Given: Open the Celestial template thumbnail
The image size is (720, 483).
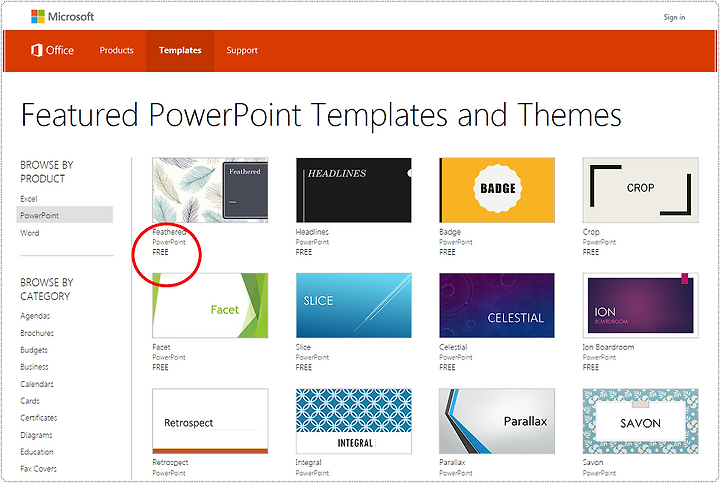Looking at the screenshot, I should [497, 305].
